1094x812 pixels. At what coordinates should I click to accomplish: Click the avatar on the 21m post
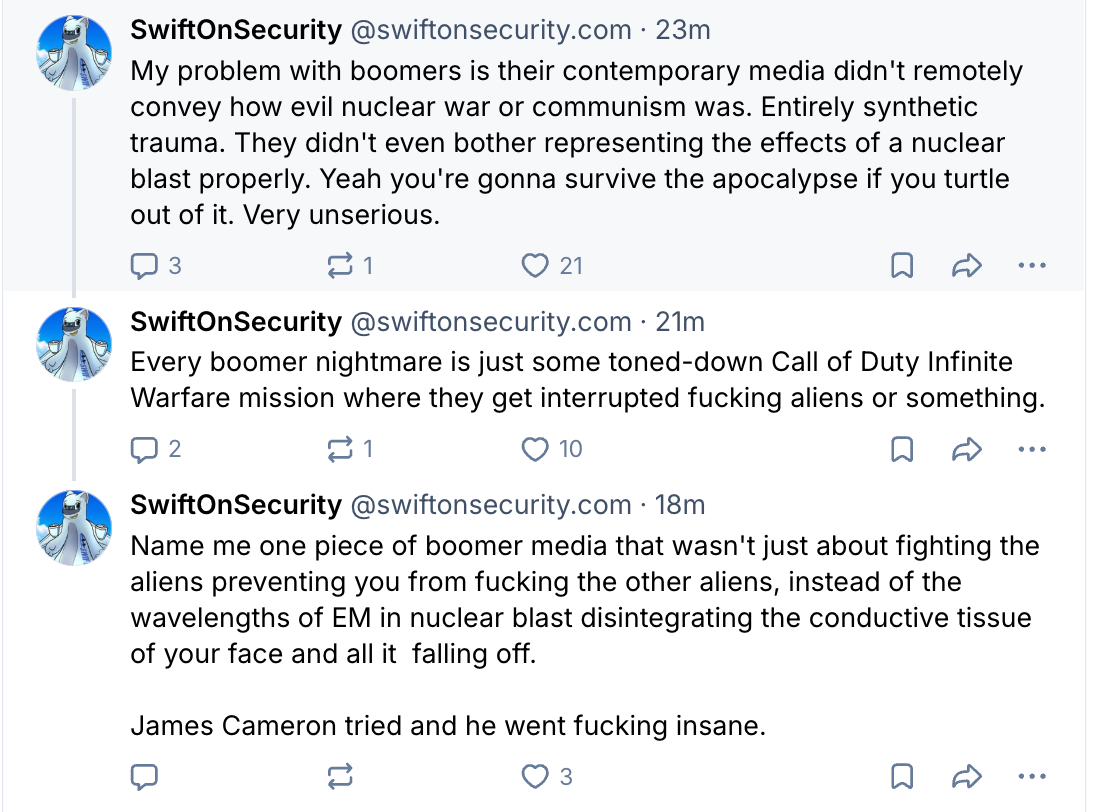click(74, 345)
